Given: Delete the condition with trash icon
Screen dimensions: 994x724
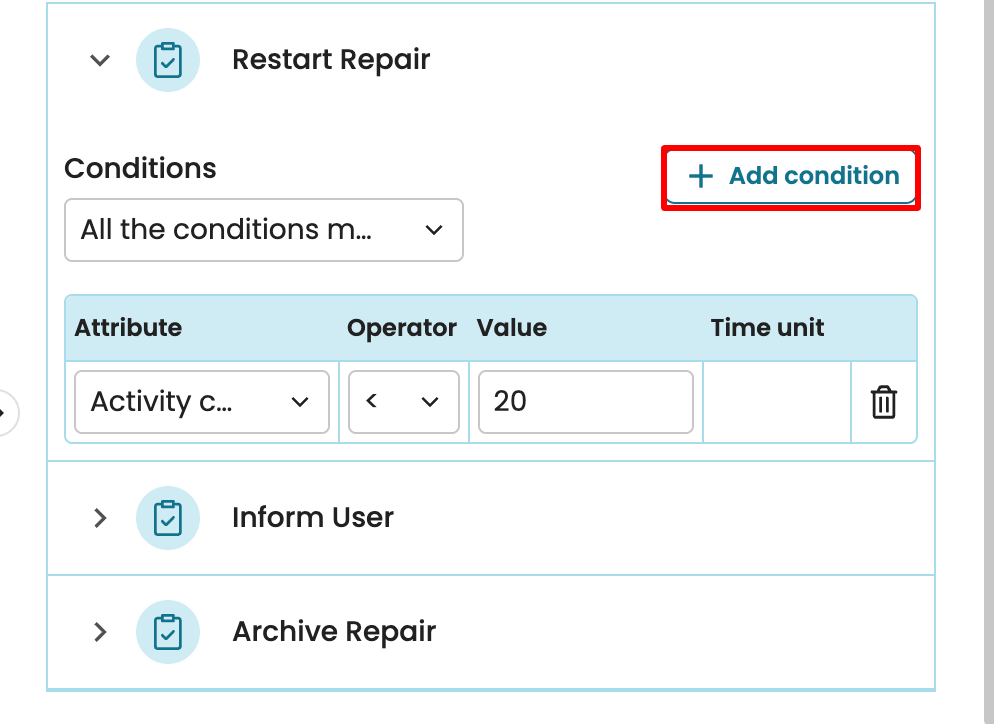Looking at the screenshot, I should [x=883, y=402].
